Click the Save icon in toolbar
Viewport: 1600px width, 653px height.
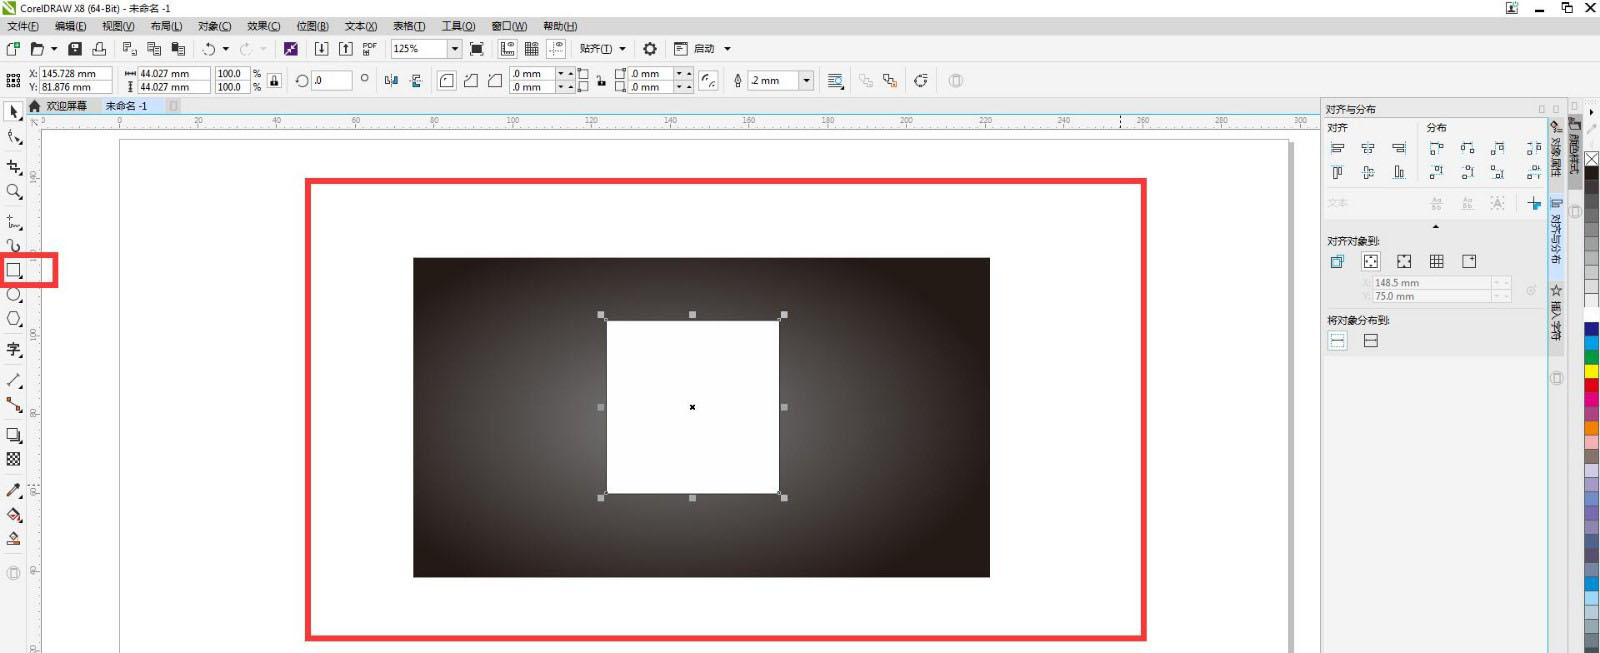coord(75,48)
